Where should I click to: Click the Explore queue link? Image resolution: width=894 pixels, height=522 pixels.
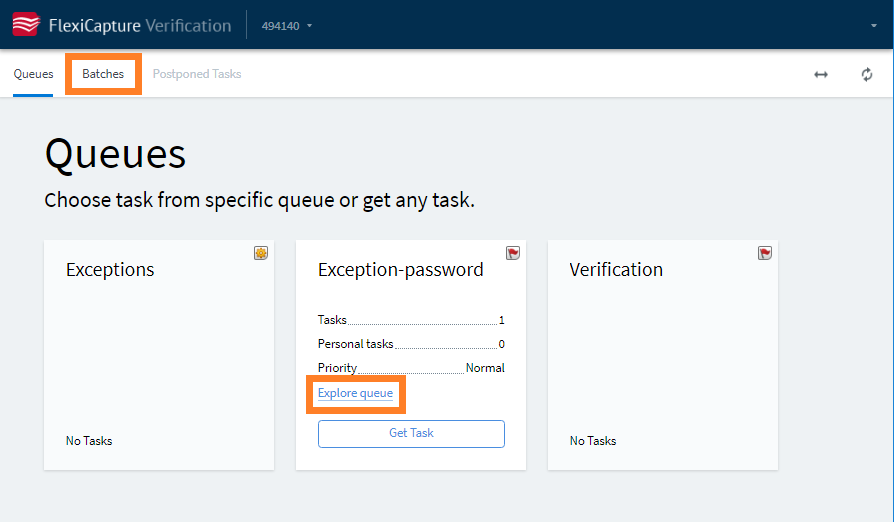[x=355, y=393]
